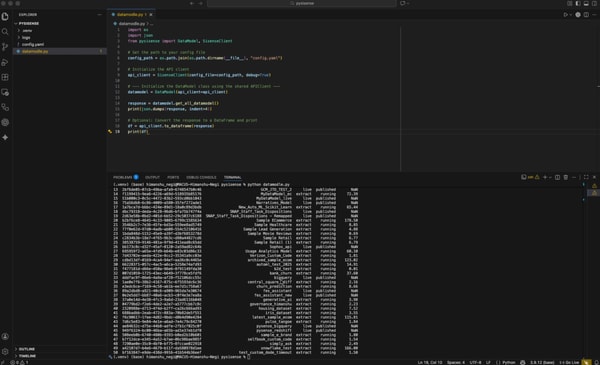Expand the OUTLINE section
Image resolution: width=600 pixels, height=365 pixels.
27,349
